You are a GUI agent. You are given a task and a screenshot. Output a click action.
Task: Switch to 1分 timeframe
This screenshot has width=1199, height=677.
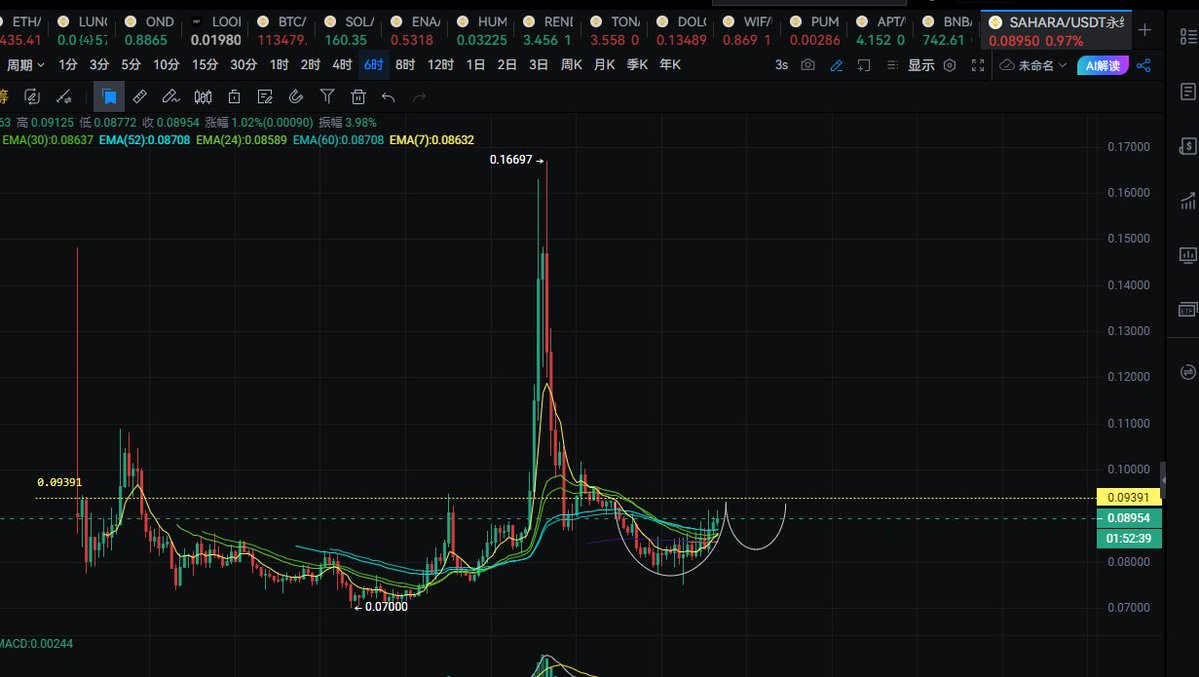pyautogui.click(x=68, y=65)
